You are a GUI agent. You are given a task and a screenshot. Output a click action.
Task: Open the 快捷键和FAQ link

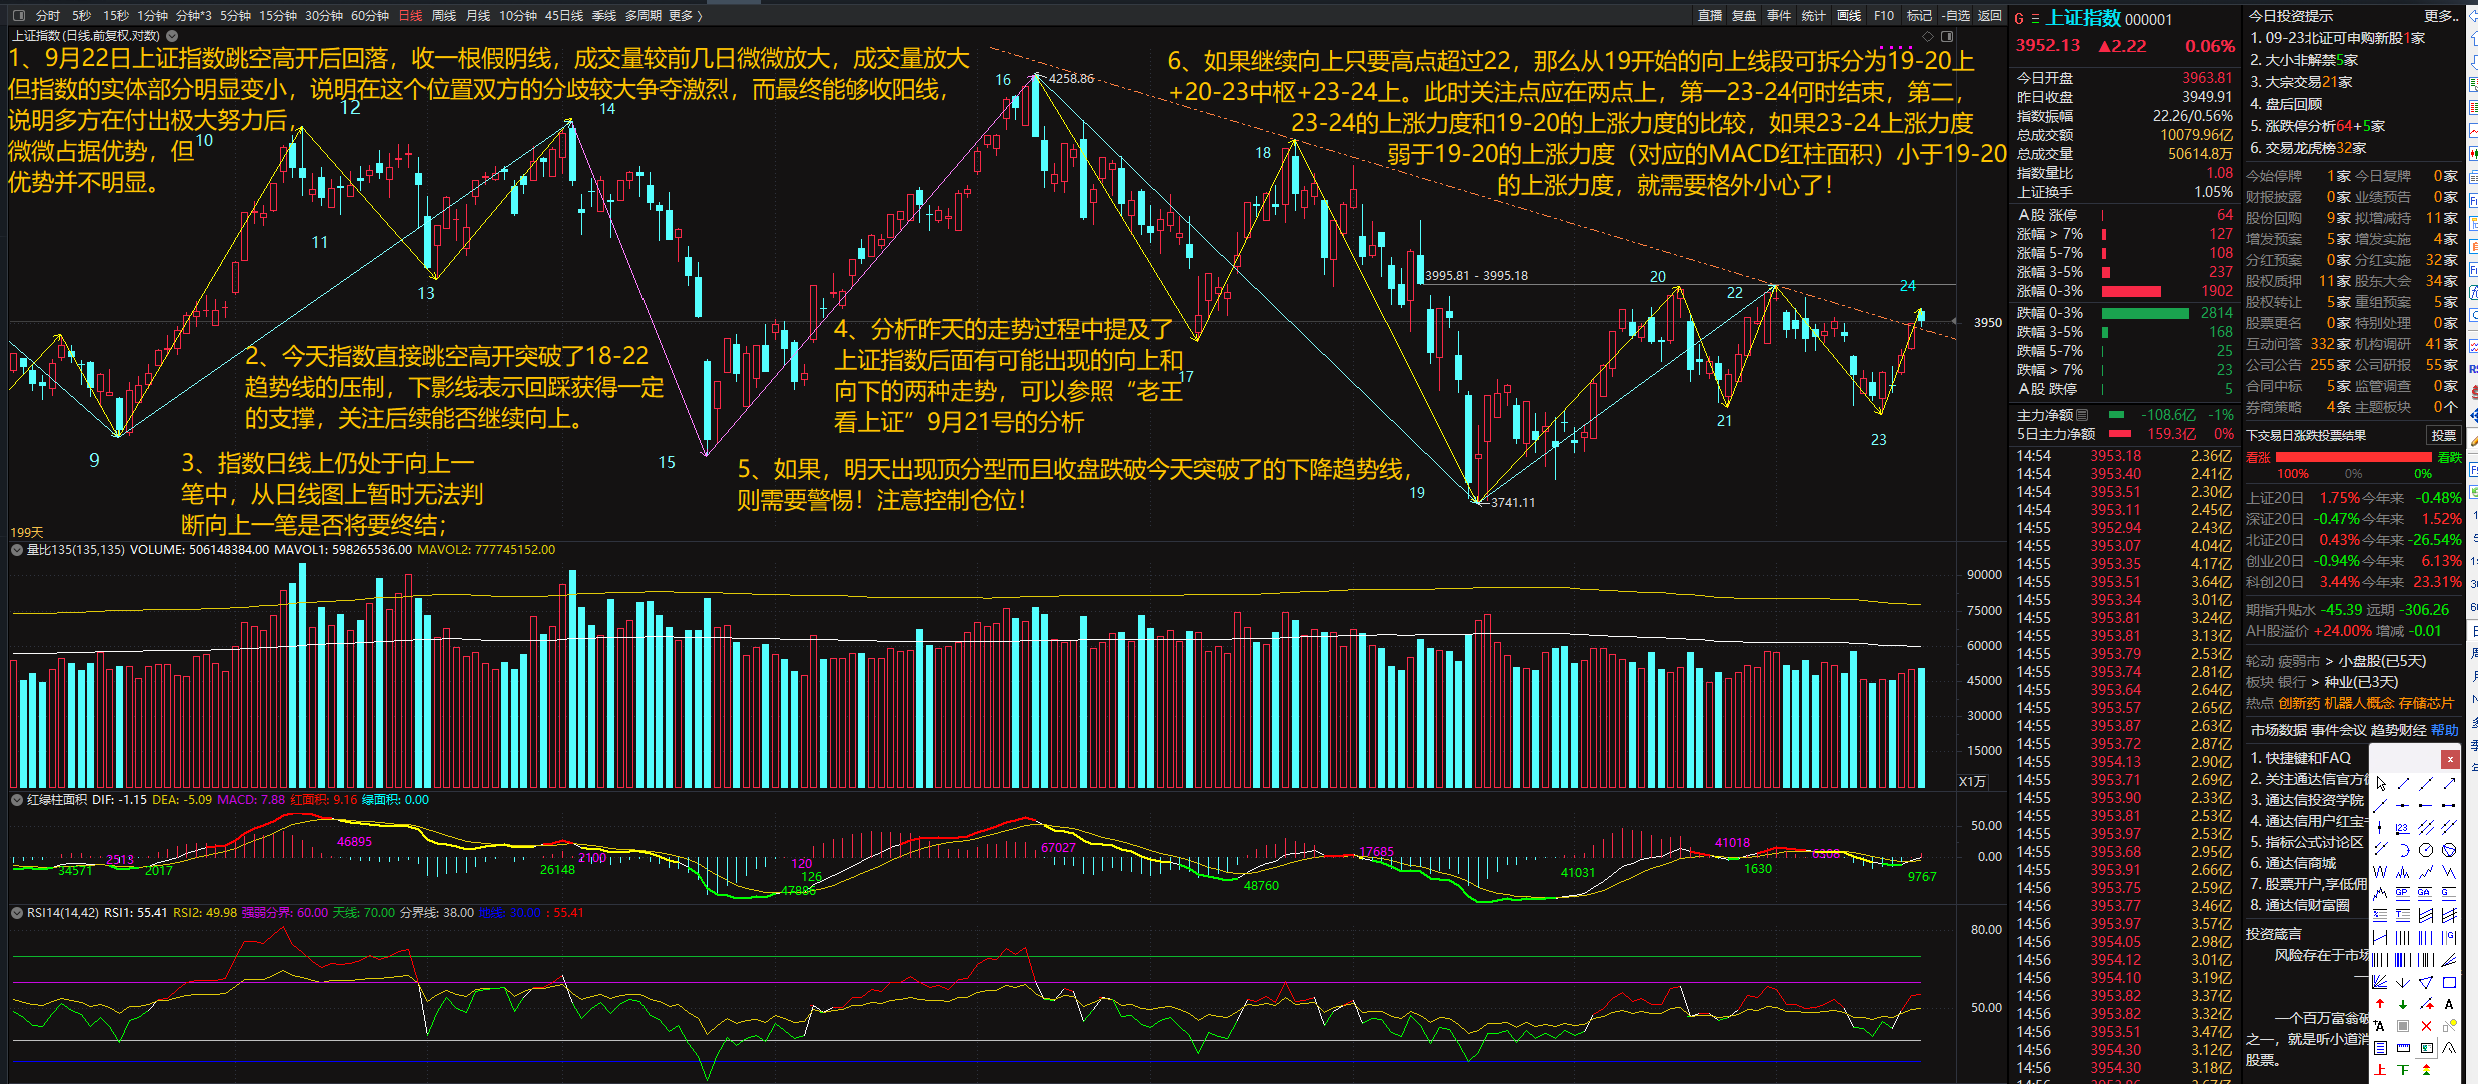[2308, 758]
